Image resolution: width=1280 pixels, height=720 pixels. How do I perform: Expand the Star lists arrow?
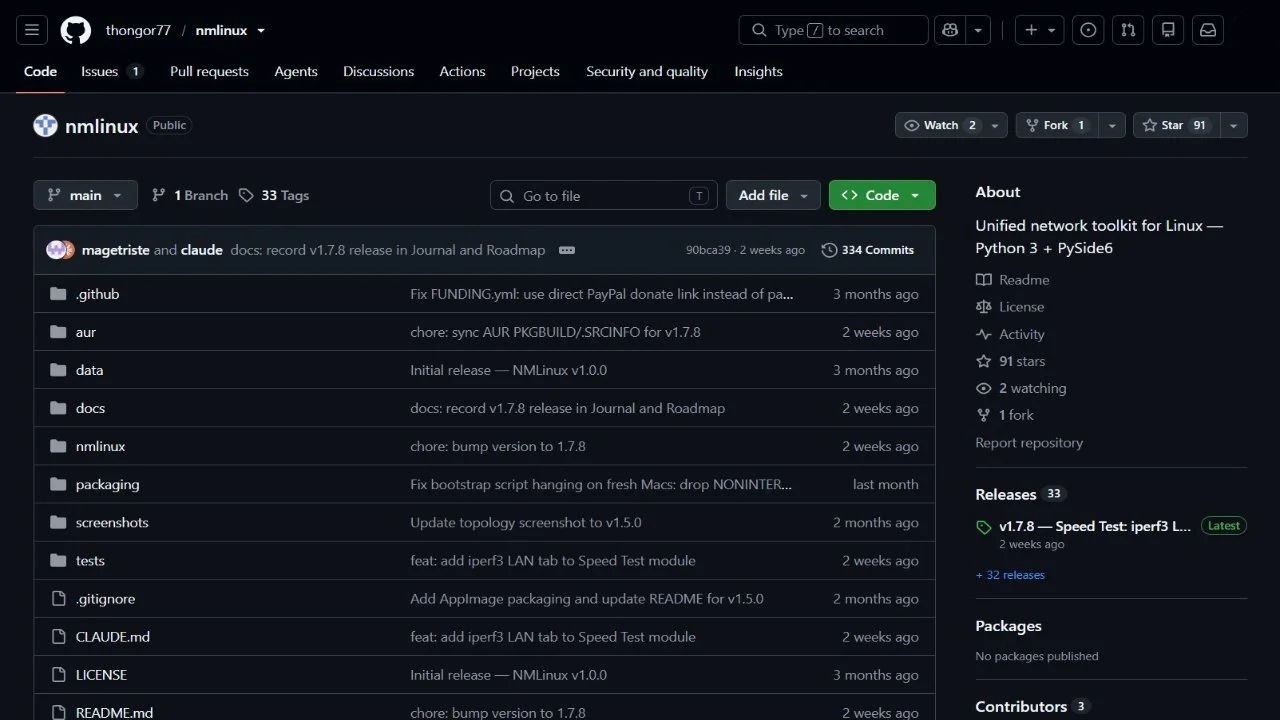(x=1234, y=125)
